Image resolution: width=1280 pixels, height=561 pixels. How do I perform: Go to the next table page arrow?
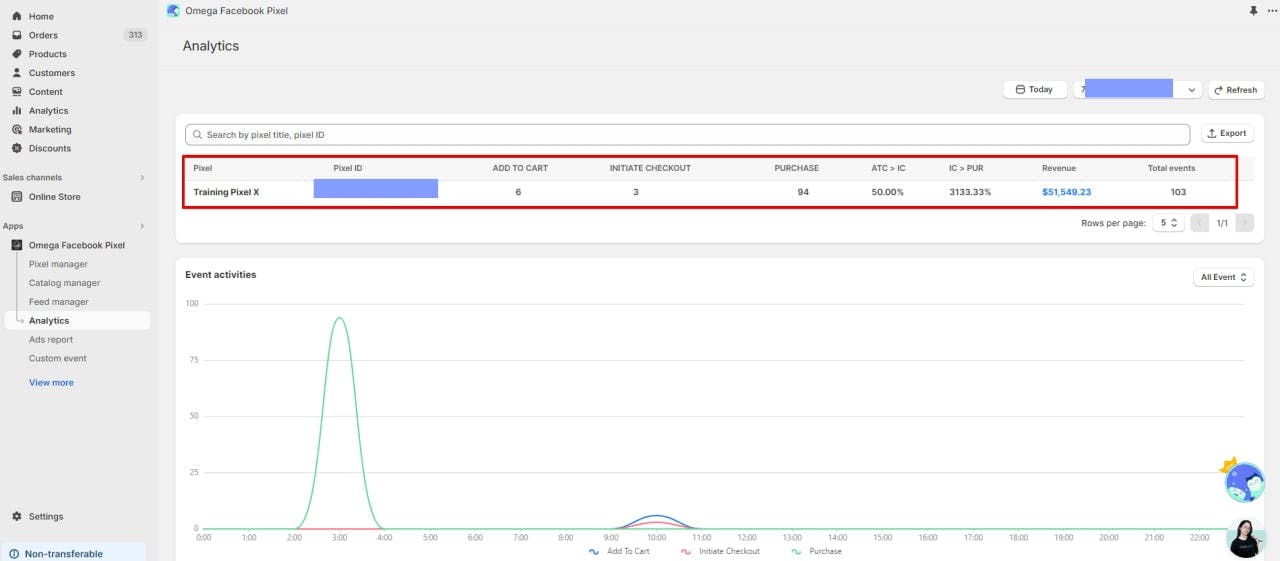1245,223
